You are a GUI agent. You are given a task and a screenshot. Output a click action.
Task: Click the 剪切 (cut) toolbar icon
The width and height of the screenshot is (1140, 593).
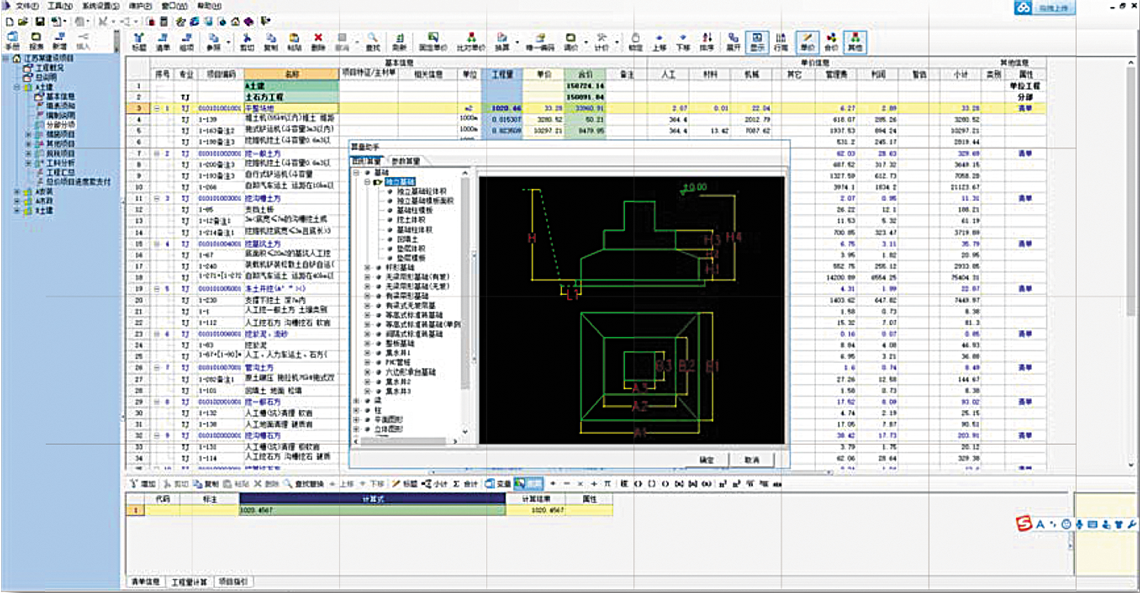click(x=246, y=41)
